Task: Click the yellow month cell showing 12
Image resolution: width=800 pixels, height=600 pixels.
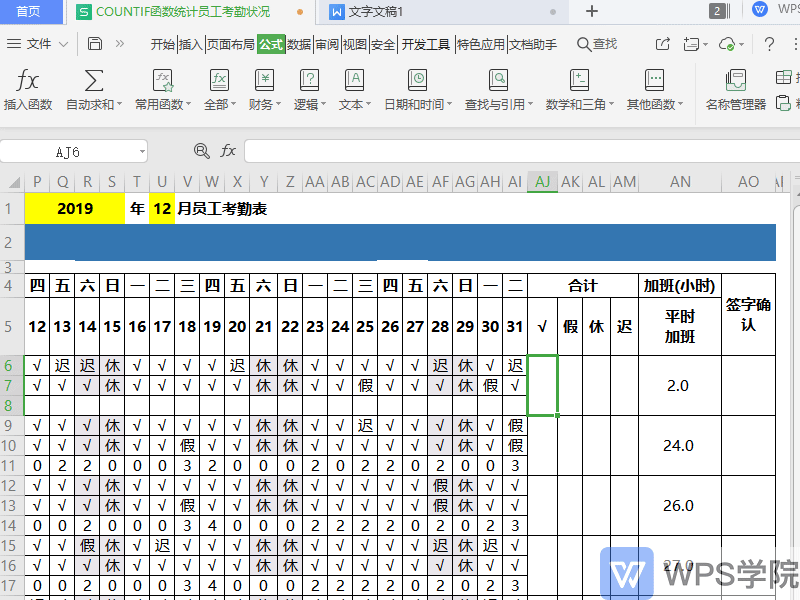Action: pyautogui.click(x=162, y=208)
